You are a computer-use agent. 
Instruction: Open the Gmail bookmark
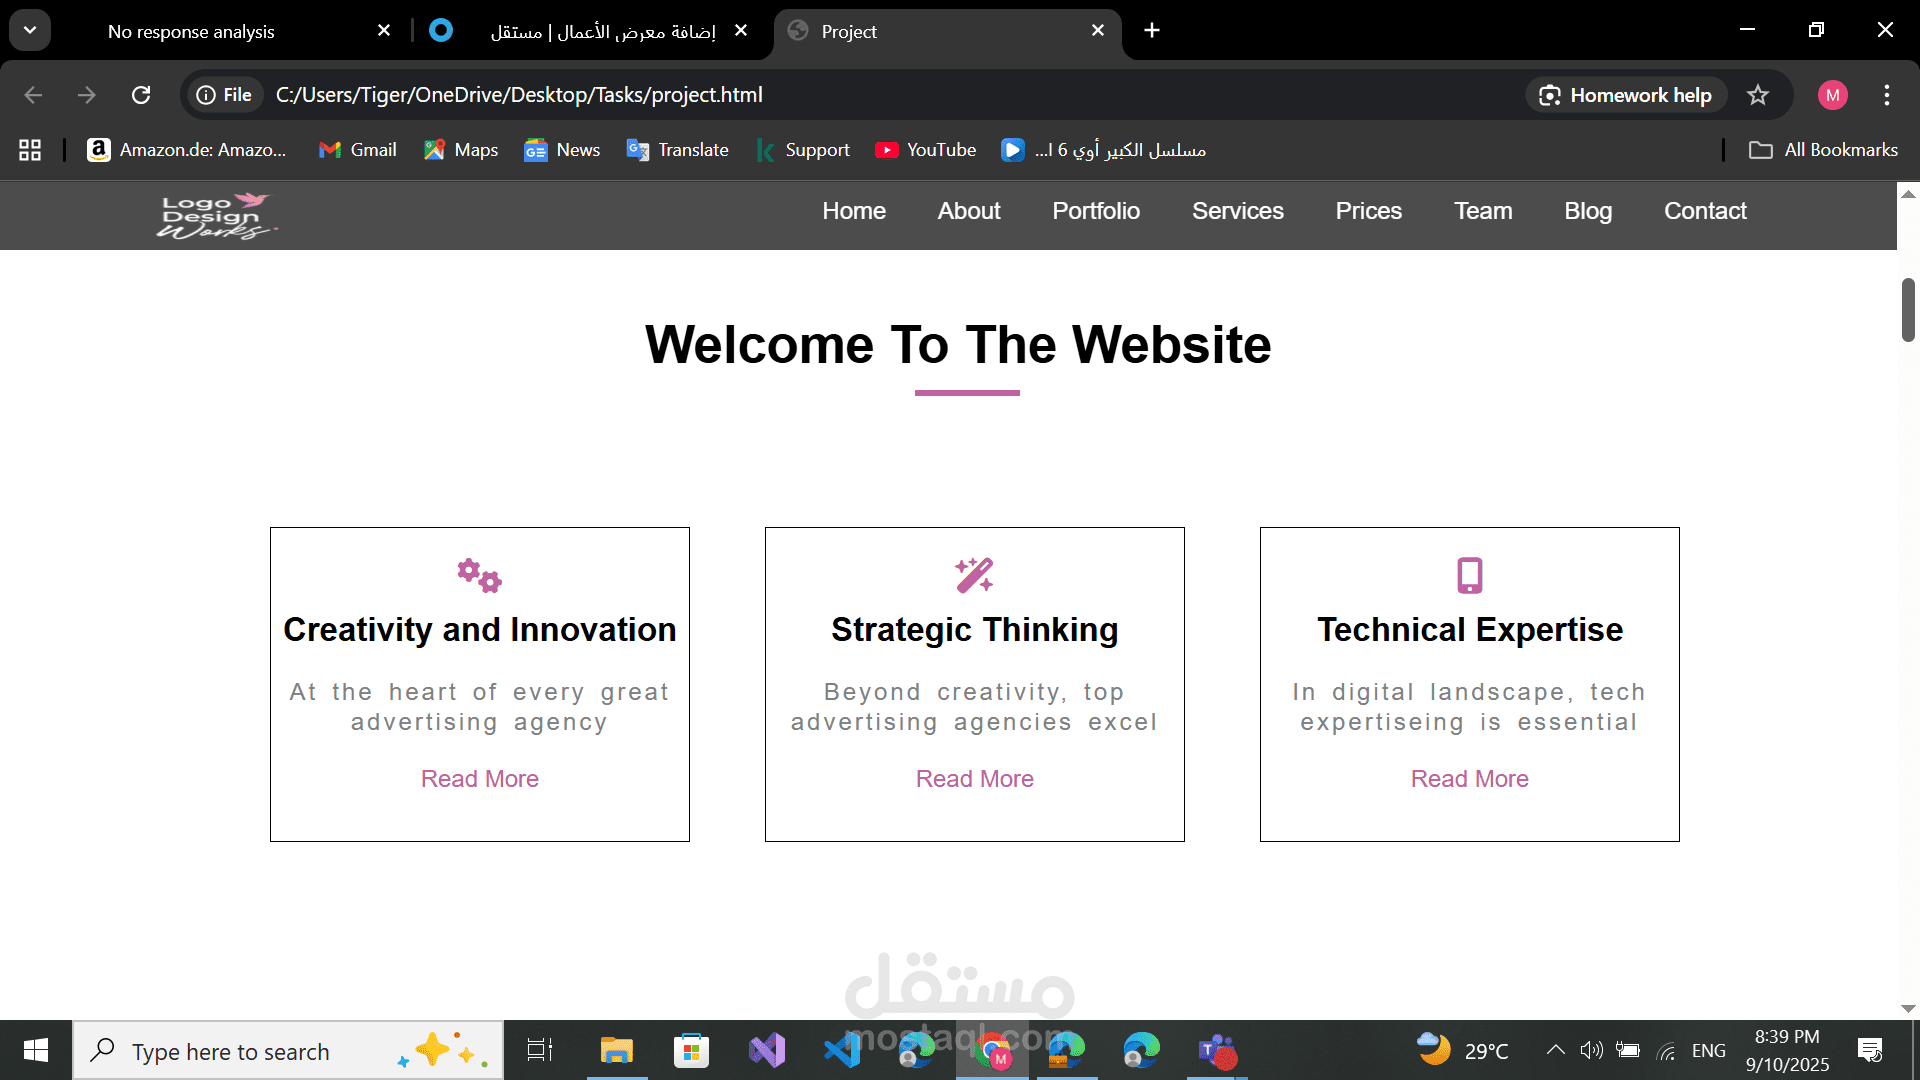(x=357, y=150)
